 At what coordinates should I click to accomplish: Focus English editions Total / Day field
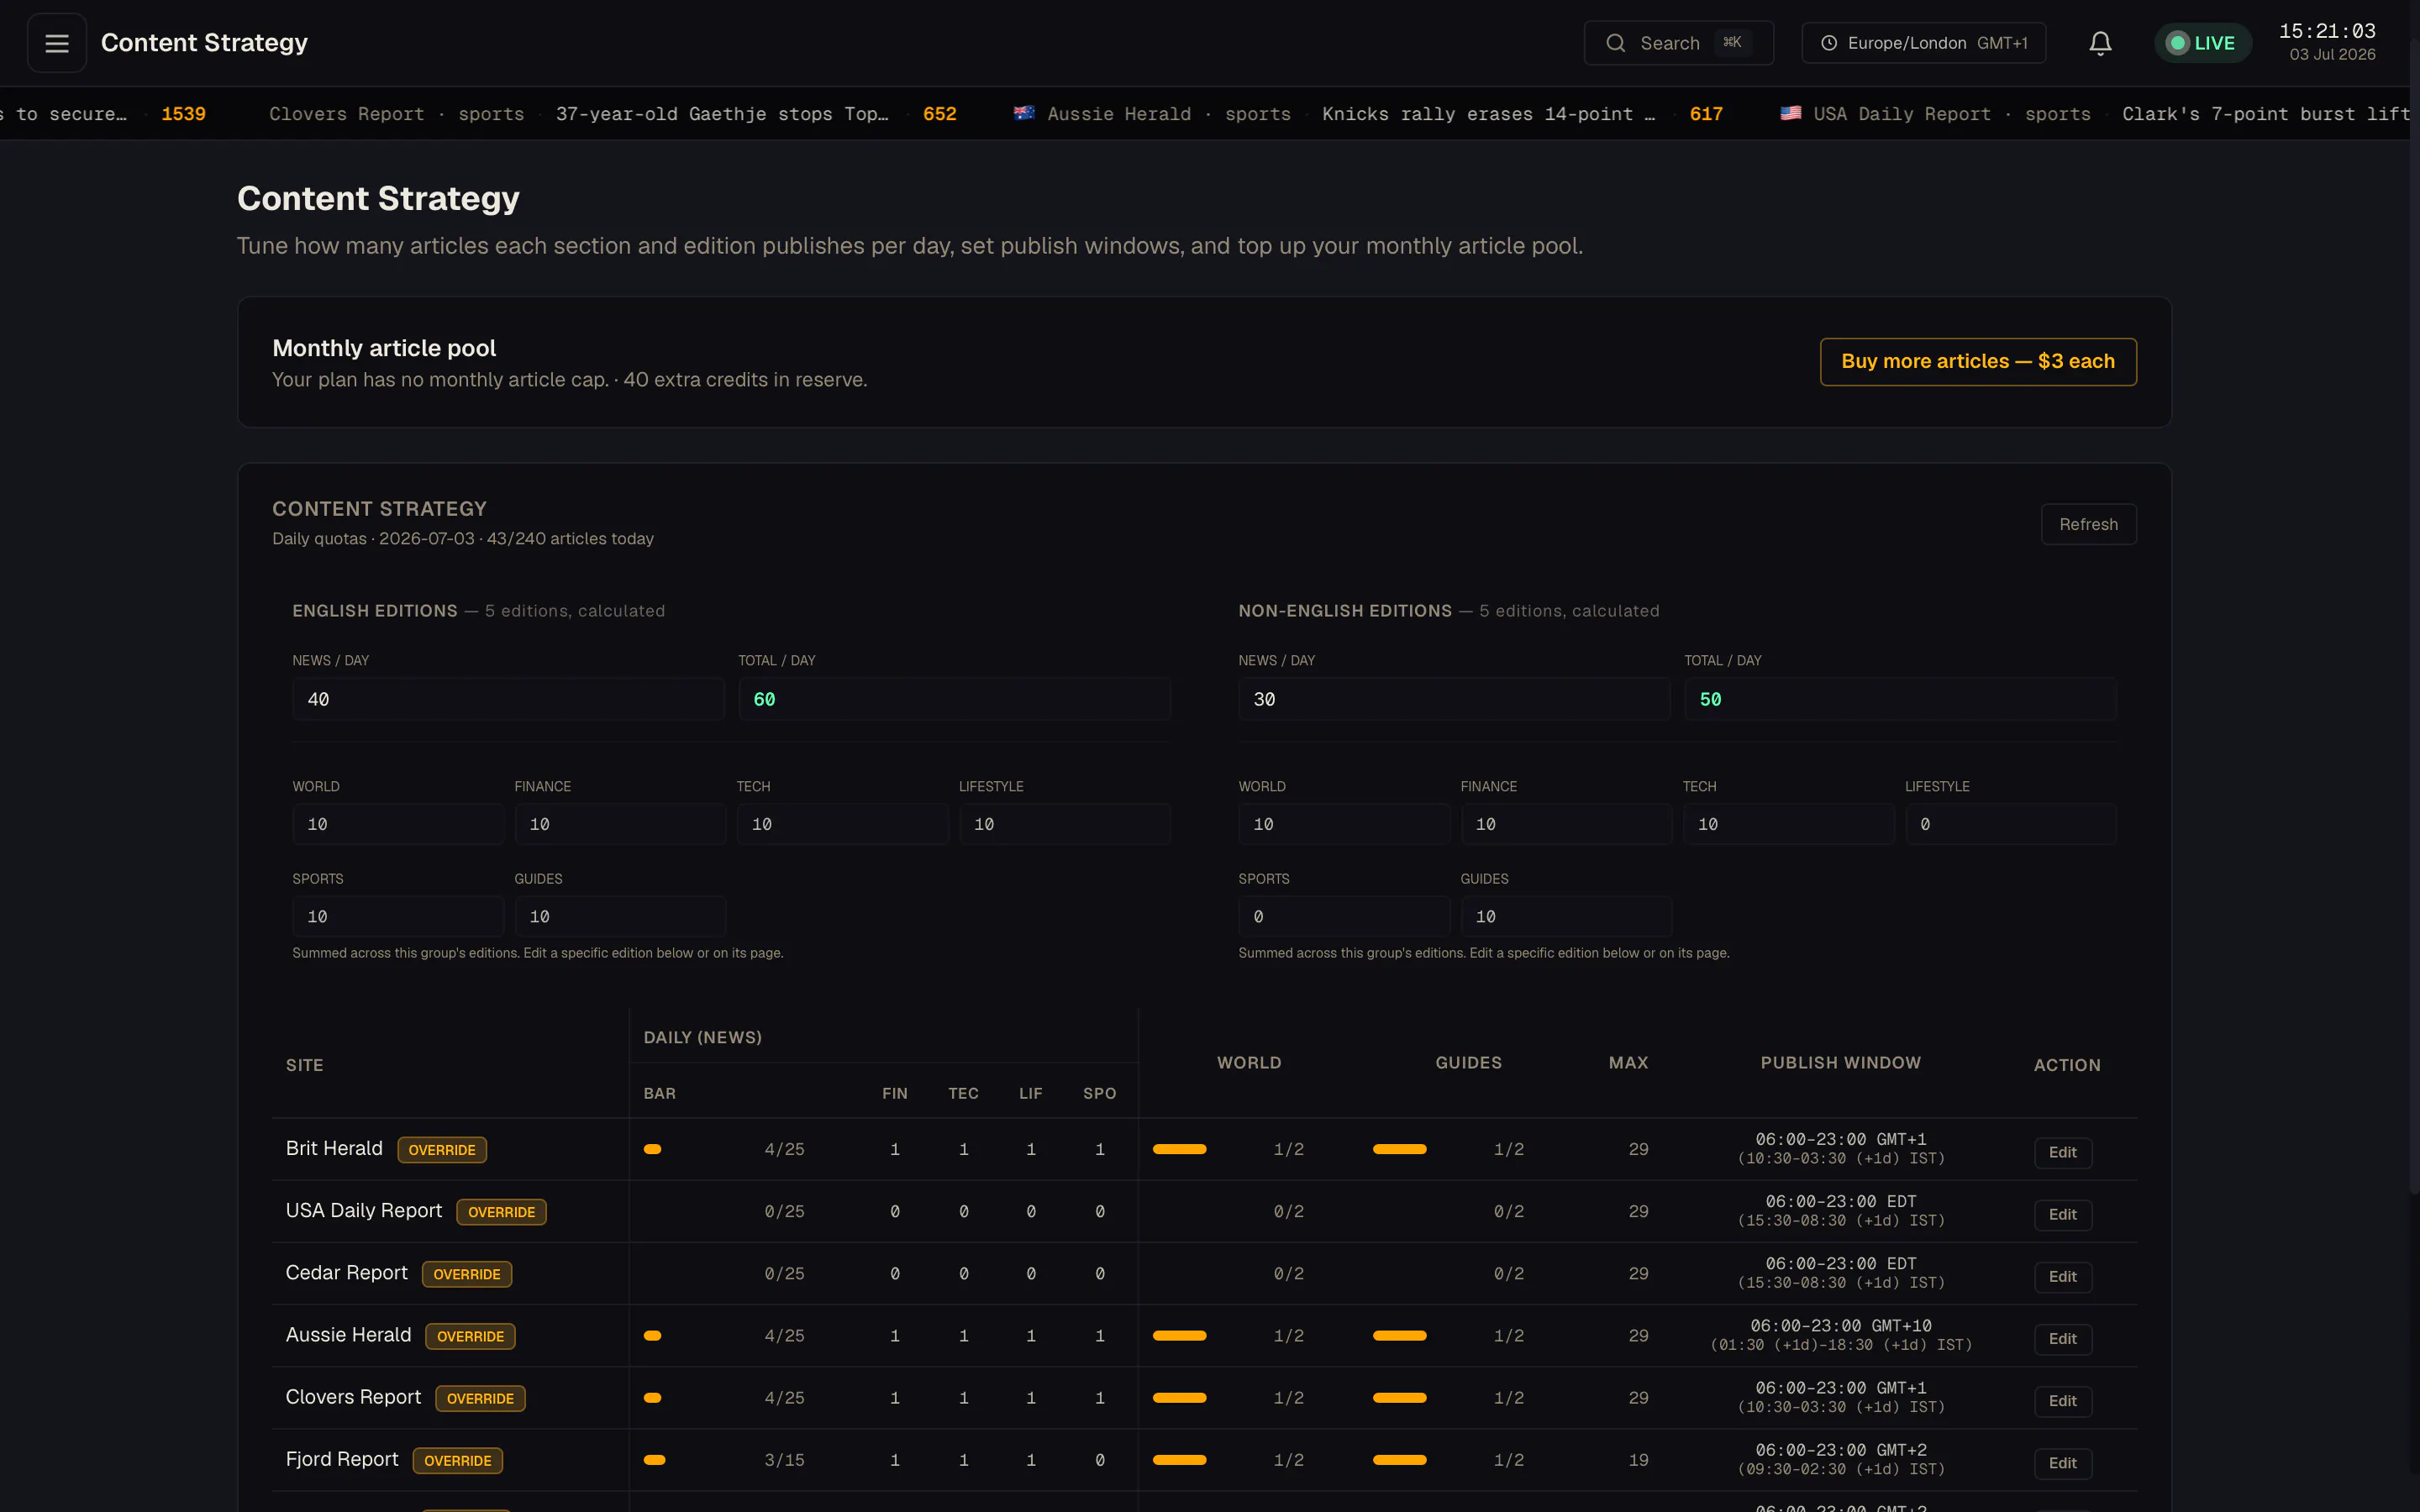tap(954, 699)
